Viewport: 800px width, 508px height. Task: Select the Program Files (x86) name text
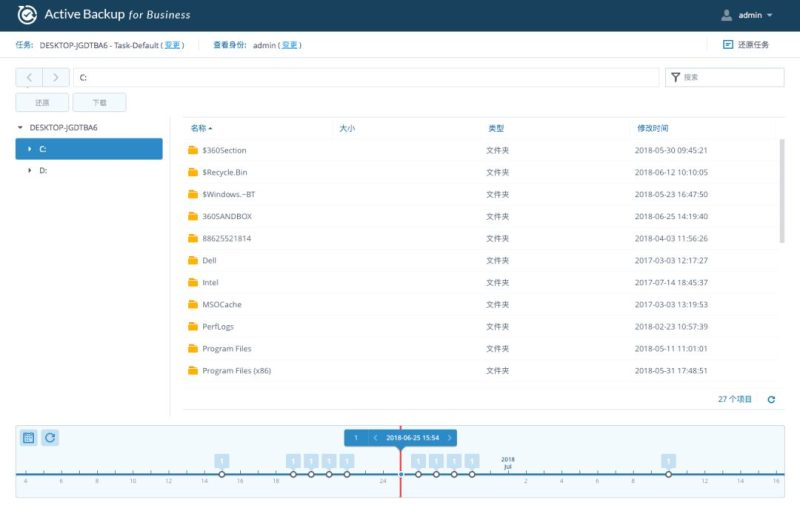(237, 370)
